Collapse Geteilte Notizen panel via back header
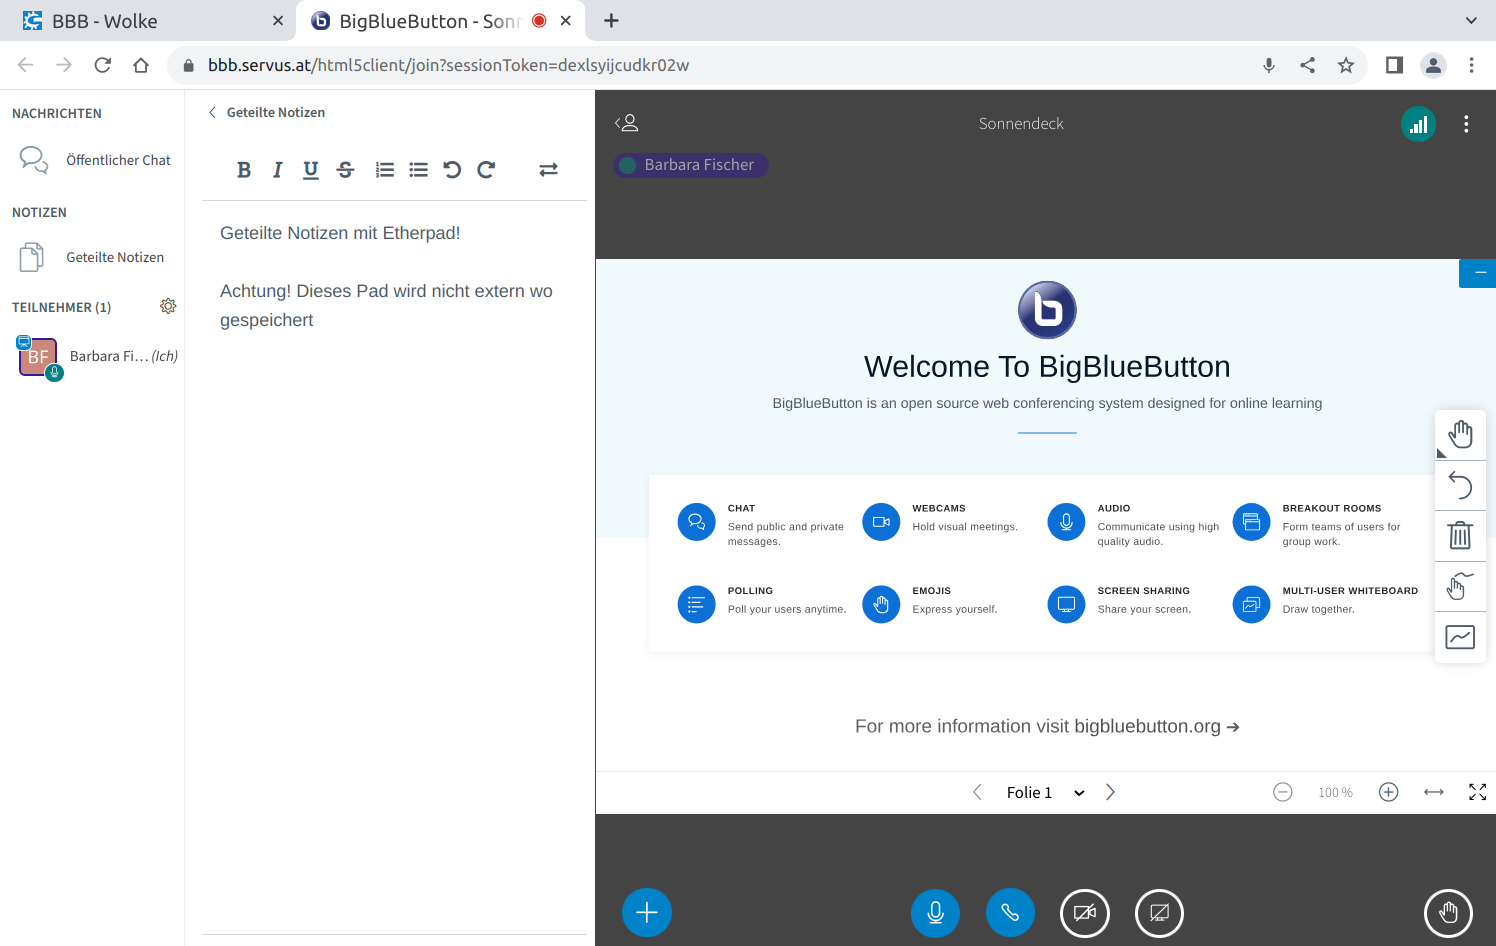Image resolution: width=1496 pixels, height=946 pixels. 267,113
